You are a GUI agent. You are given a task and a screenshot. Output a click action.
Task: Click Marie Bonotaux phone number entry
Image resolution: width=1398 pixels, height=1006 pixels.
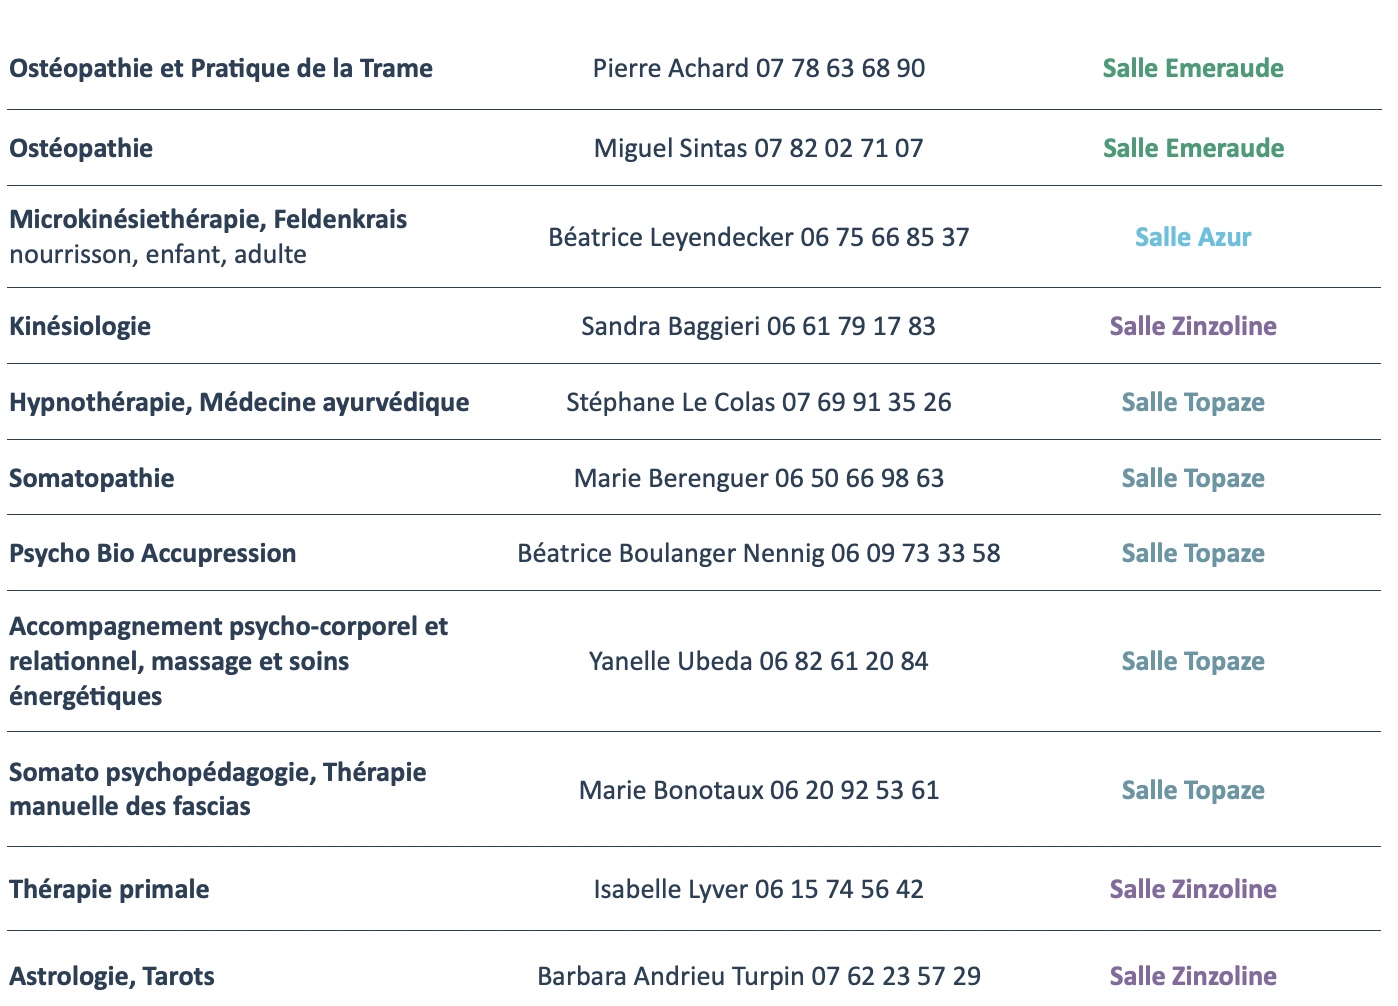point(759,791)
